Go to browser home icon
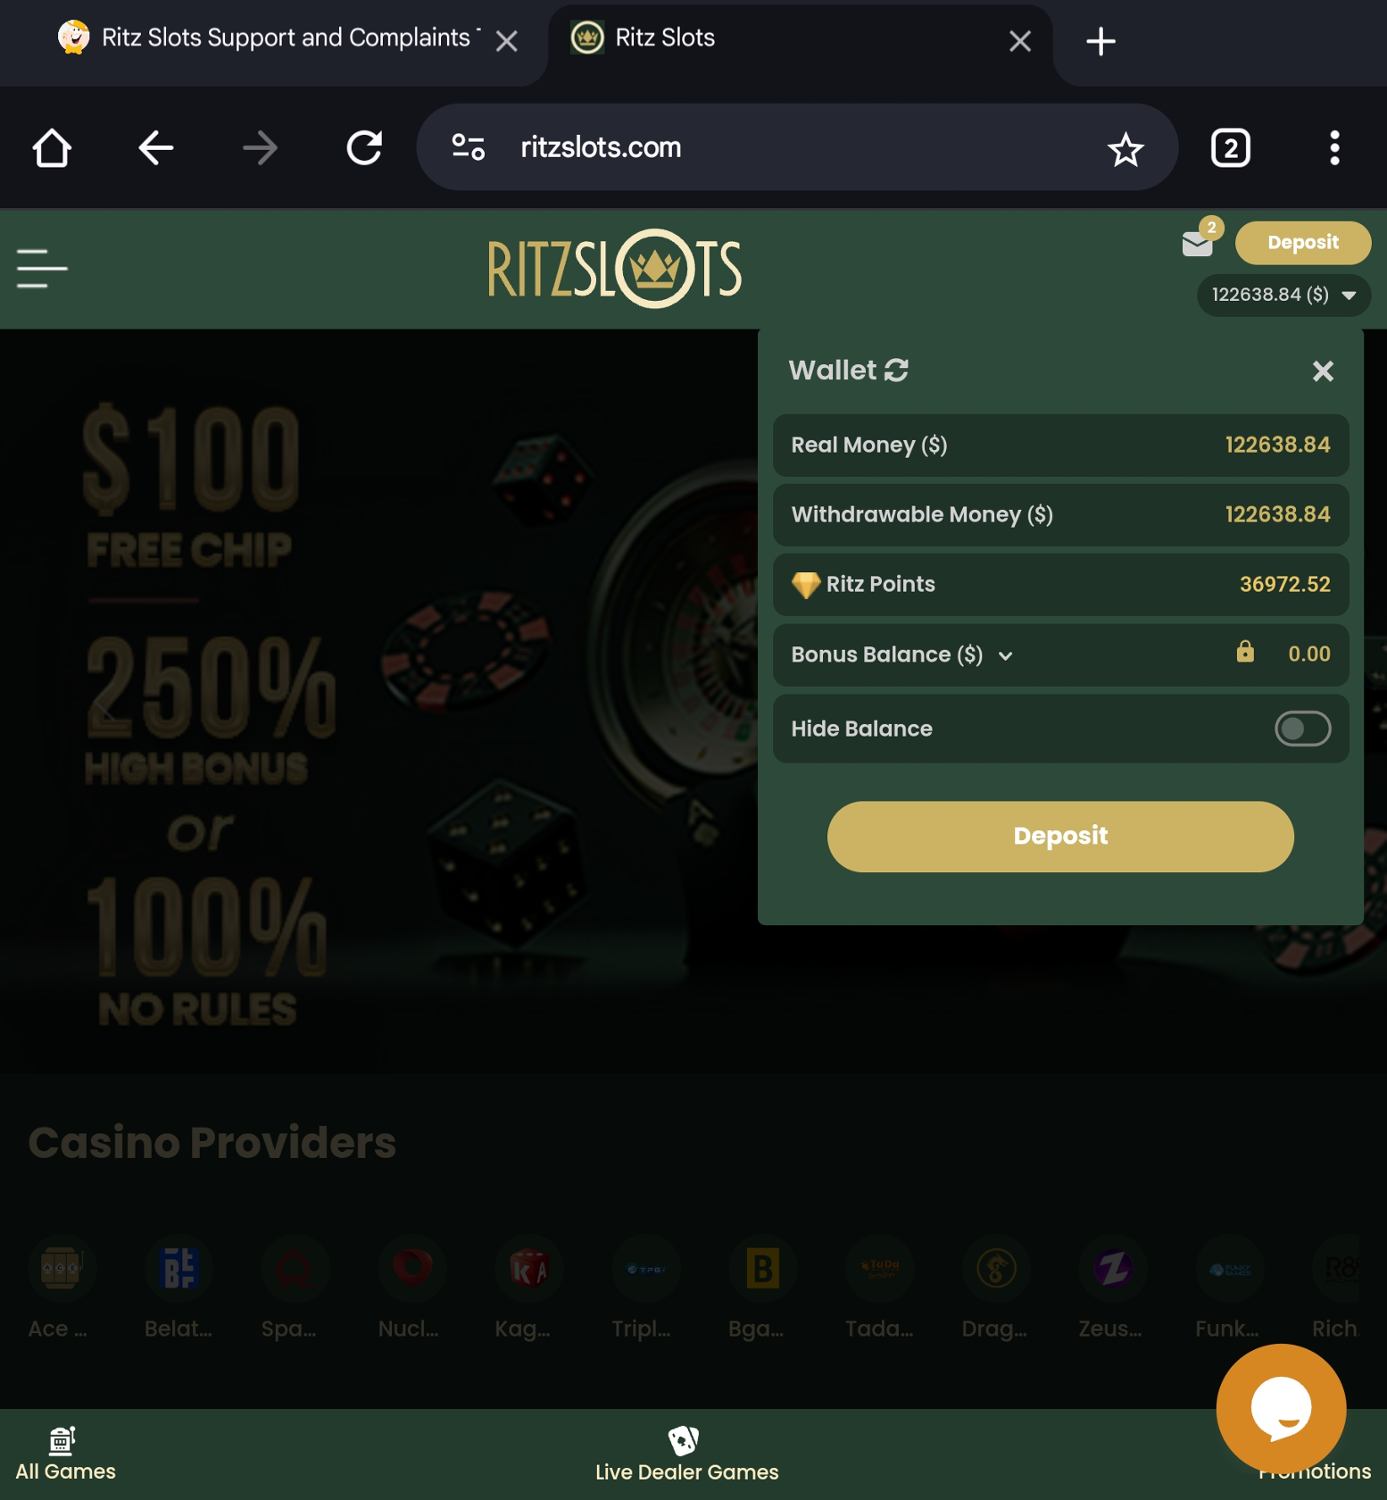Image resolution: width=1387 pixels, height=1500 pixels. coord(52,148)
